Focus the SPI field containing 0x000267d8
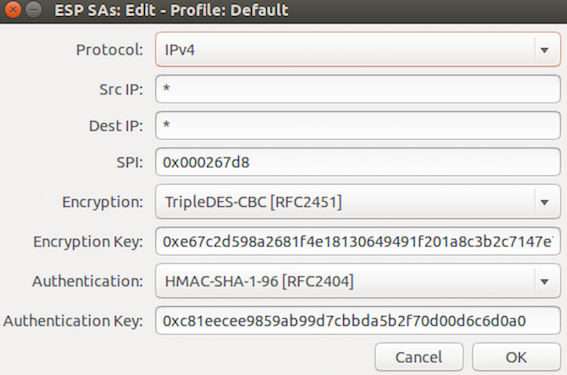Image resolution: width=567 pixels, height=375 pixels. (358, 162)
